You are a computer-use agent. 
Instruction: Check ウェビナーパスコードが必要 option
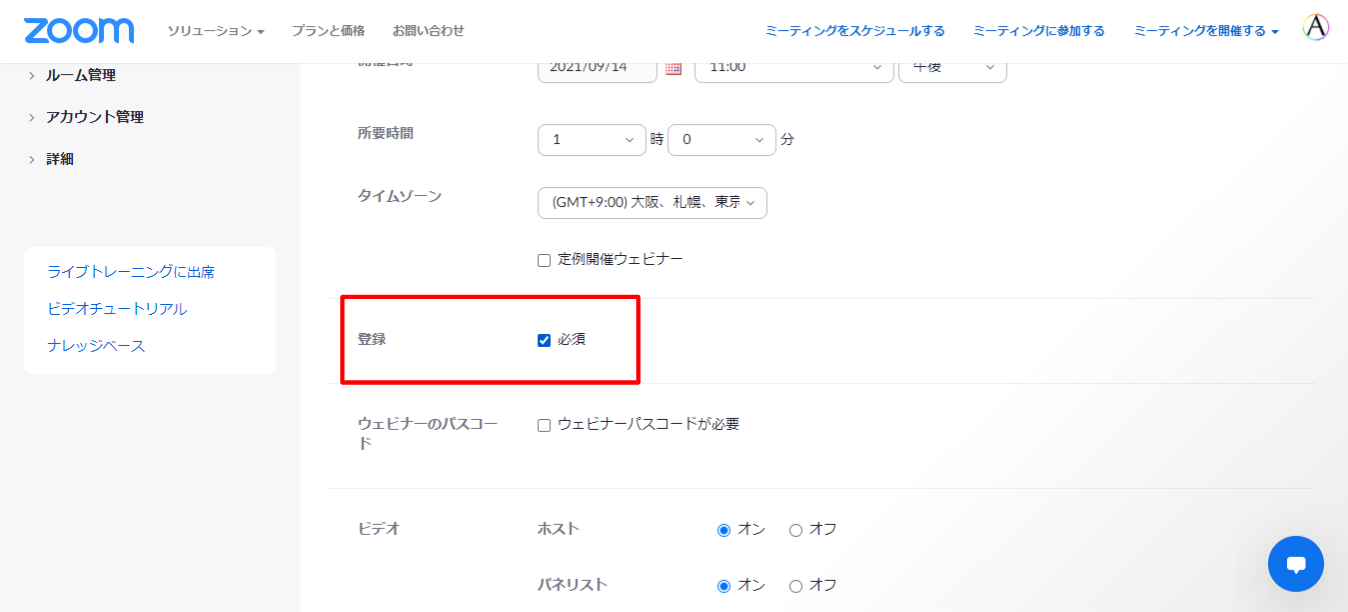click(544, 425)
